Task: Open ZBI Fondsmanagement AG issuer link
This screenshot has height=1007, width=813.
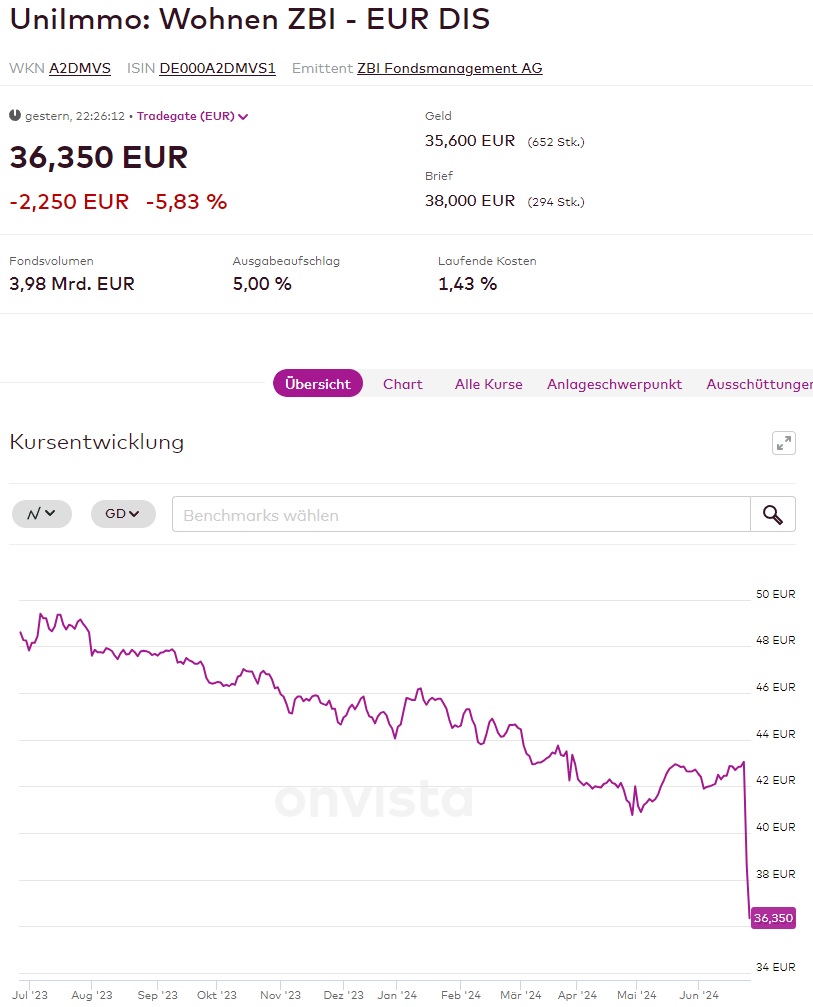Action: 449,68
